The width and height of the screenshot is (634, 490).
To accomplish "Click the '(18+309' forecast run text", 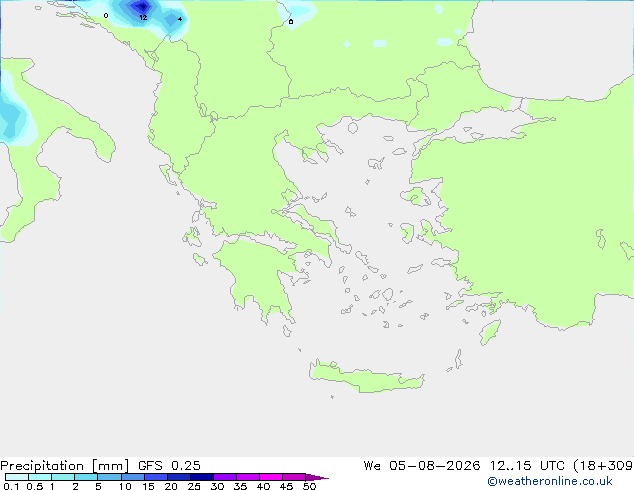I will 603,466.
